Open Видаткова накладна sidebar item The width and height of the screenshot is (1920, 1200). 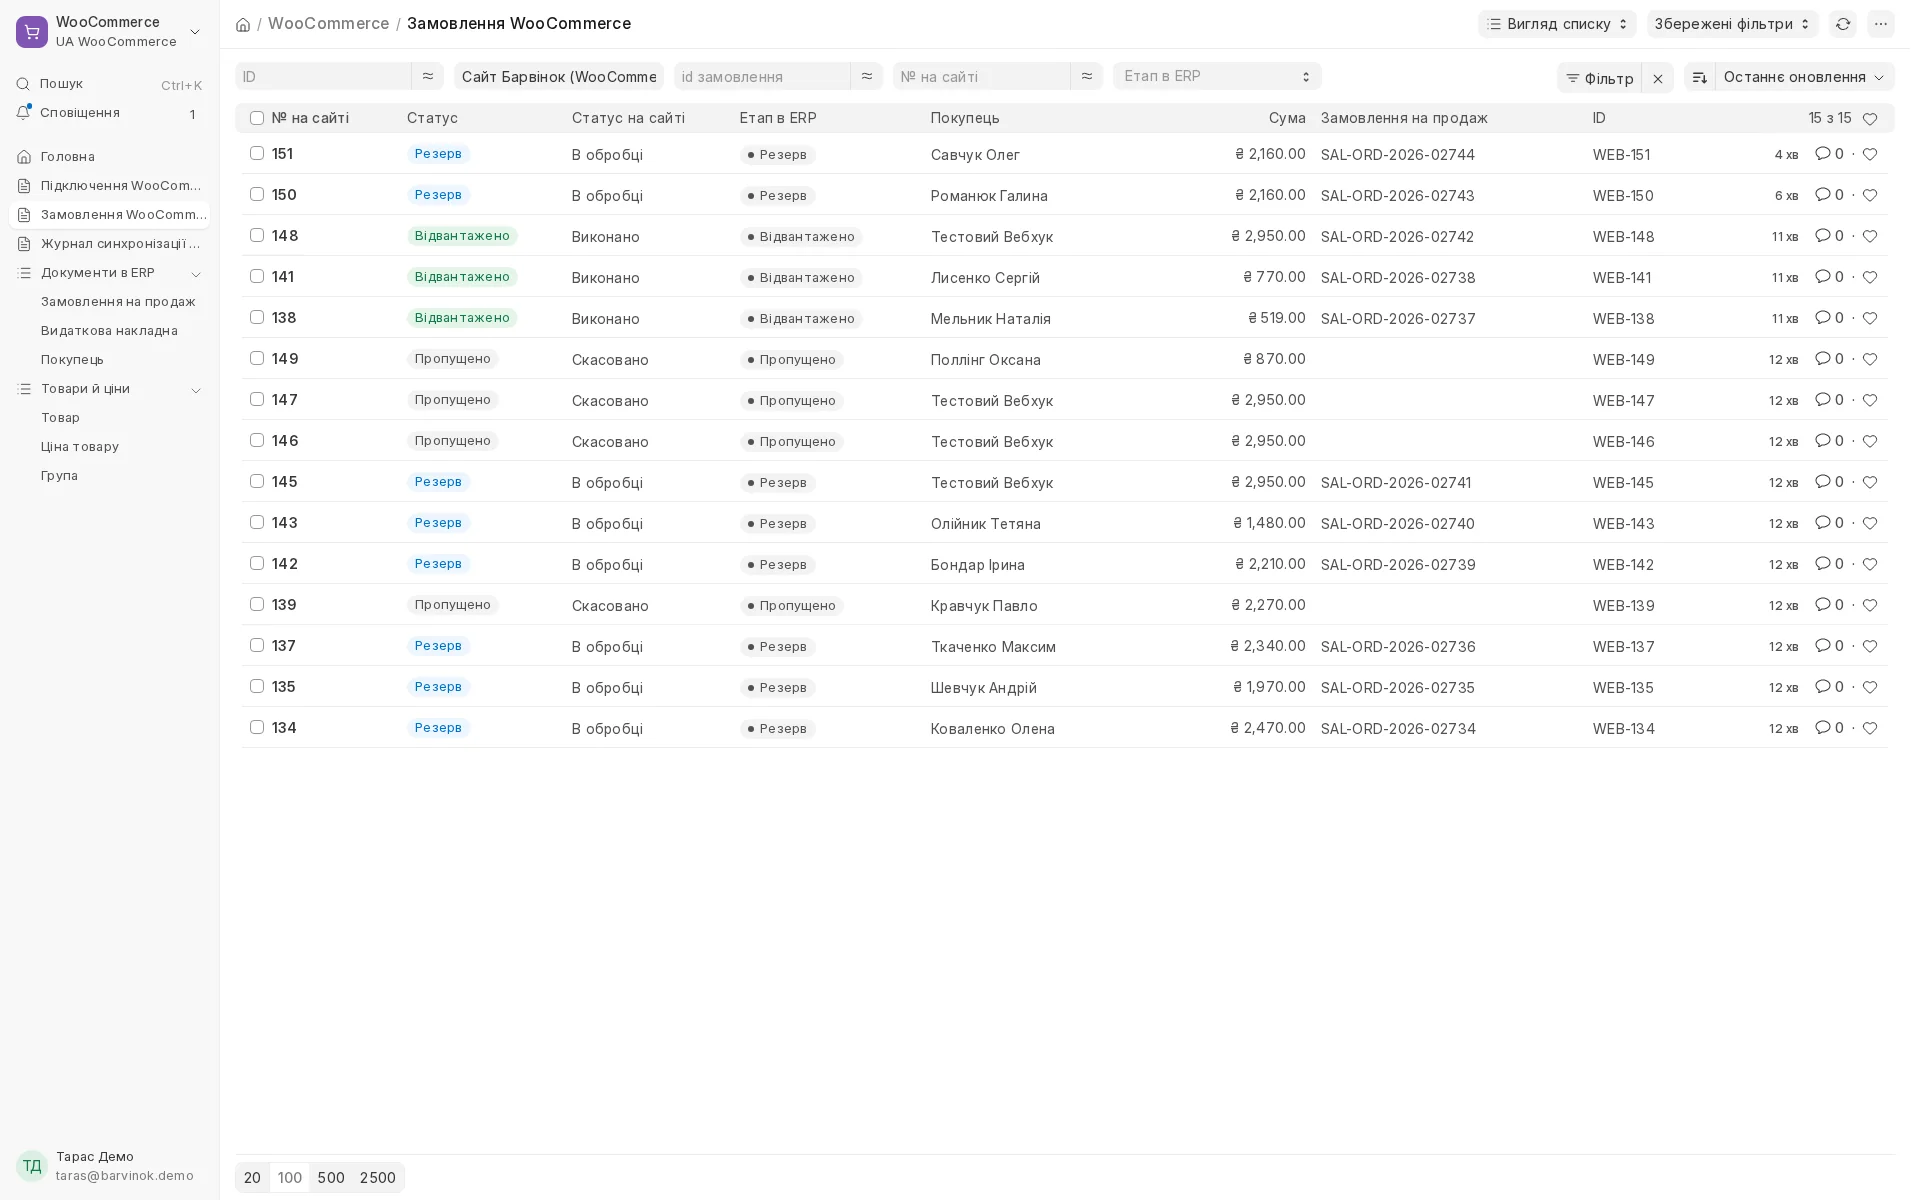tap(109, 331)
